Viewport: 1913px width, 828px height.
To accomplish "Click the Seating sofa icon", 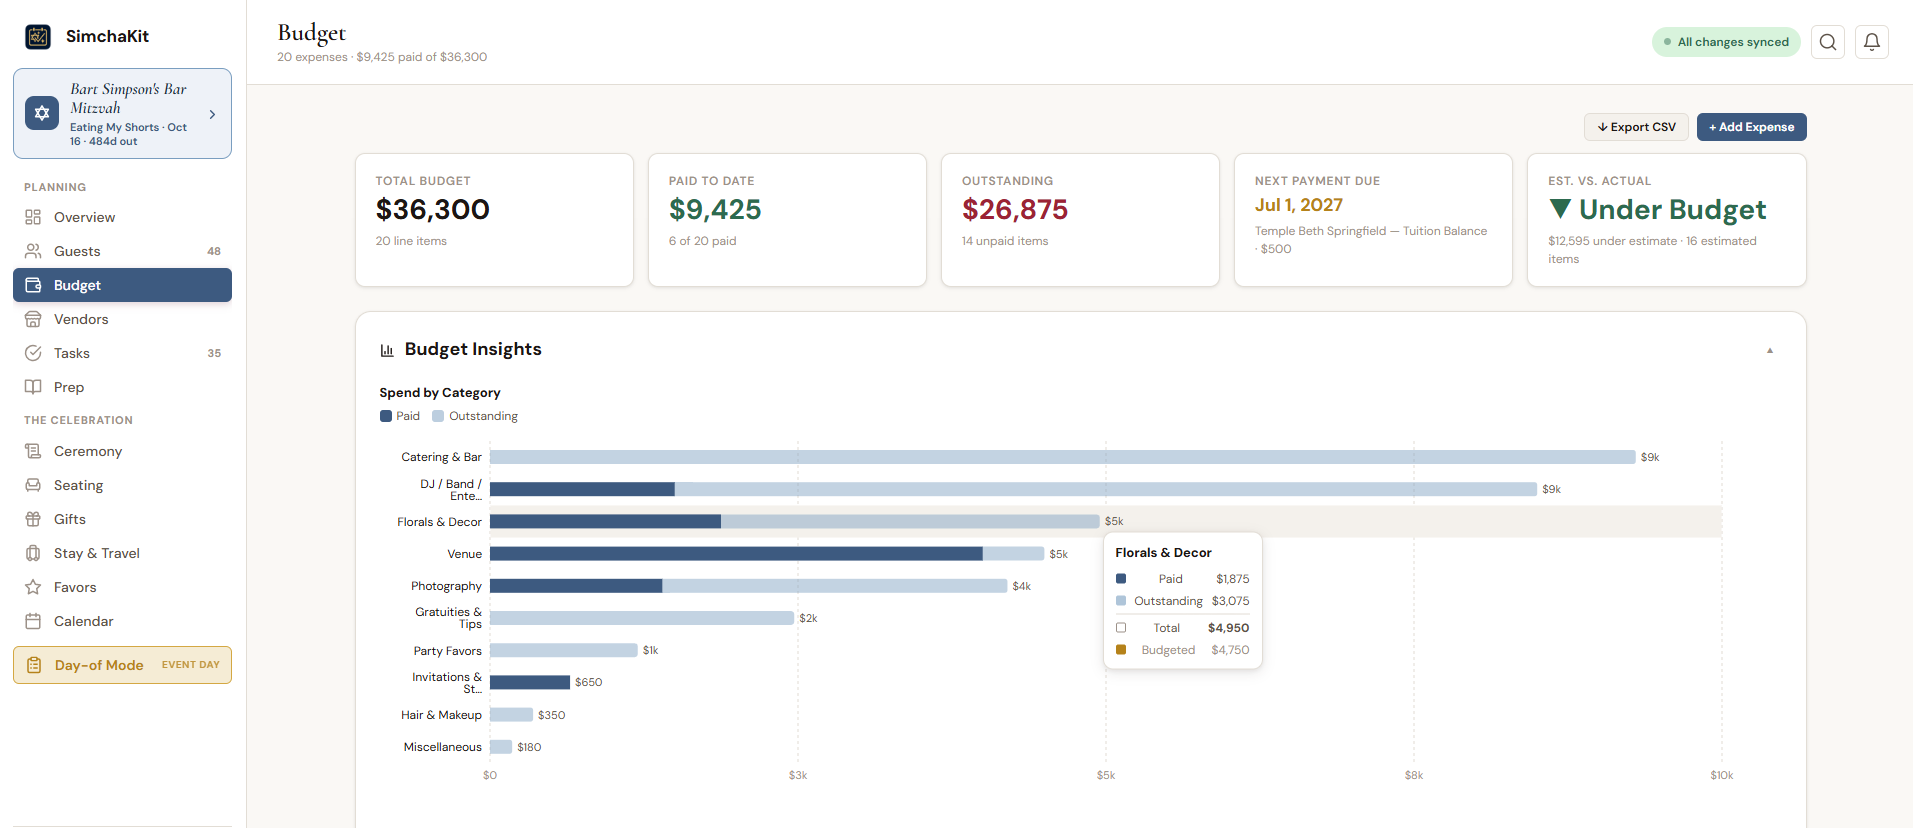I will tap(33, 485).
